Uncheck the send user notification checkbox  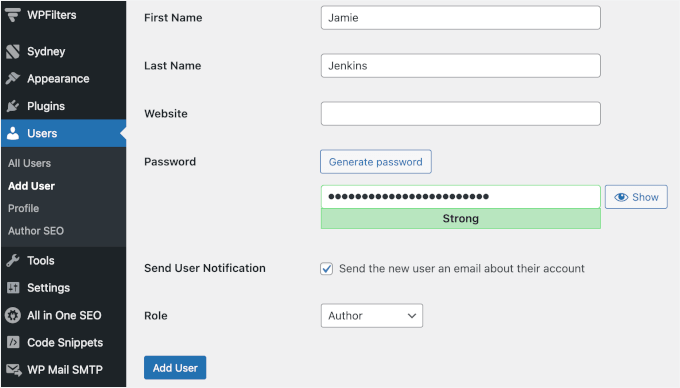327,269
